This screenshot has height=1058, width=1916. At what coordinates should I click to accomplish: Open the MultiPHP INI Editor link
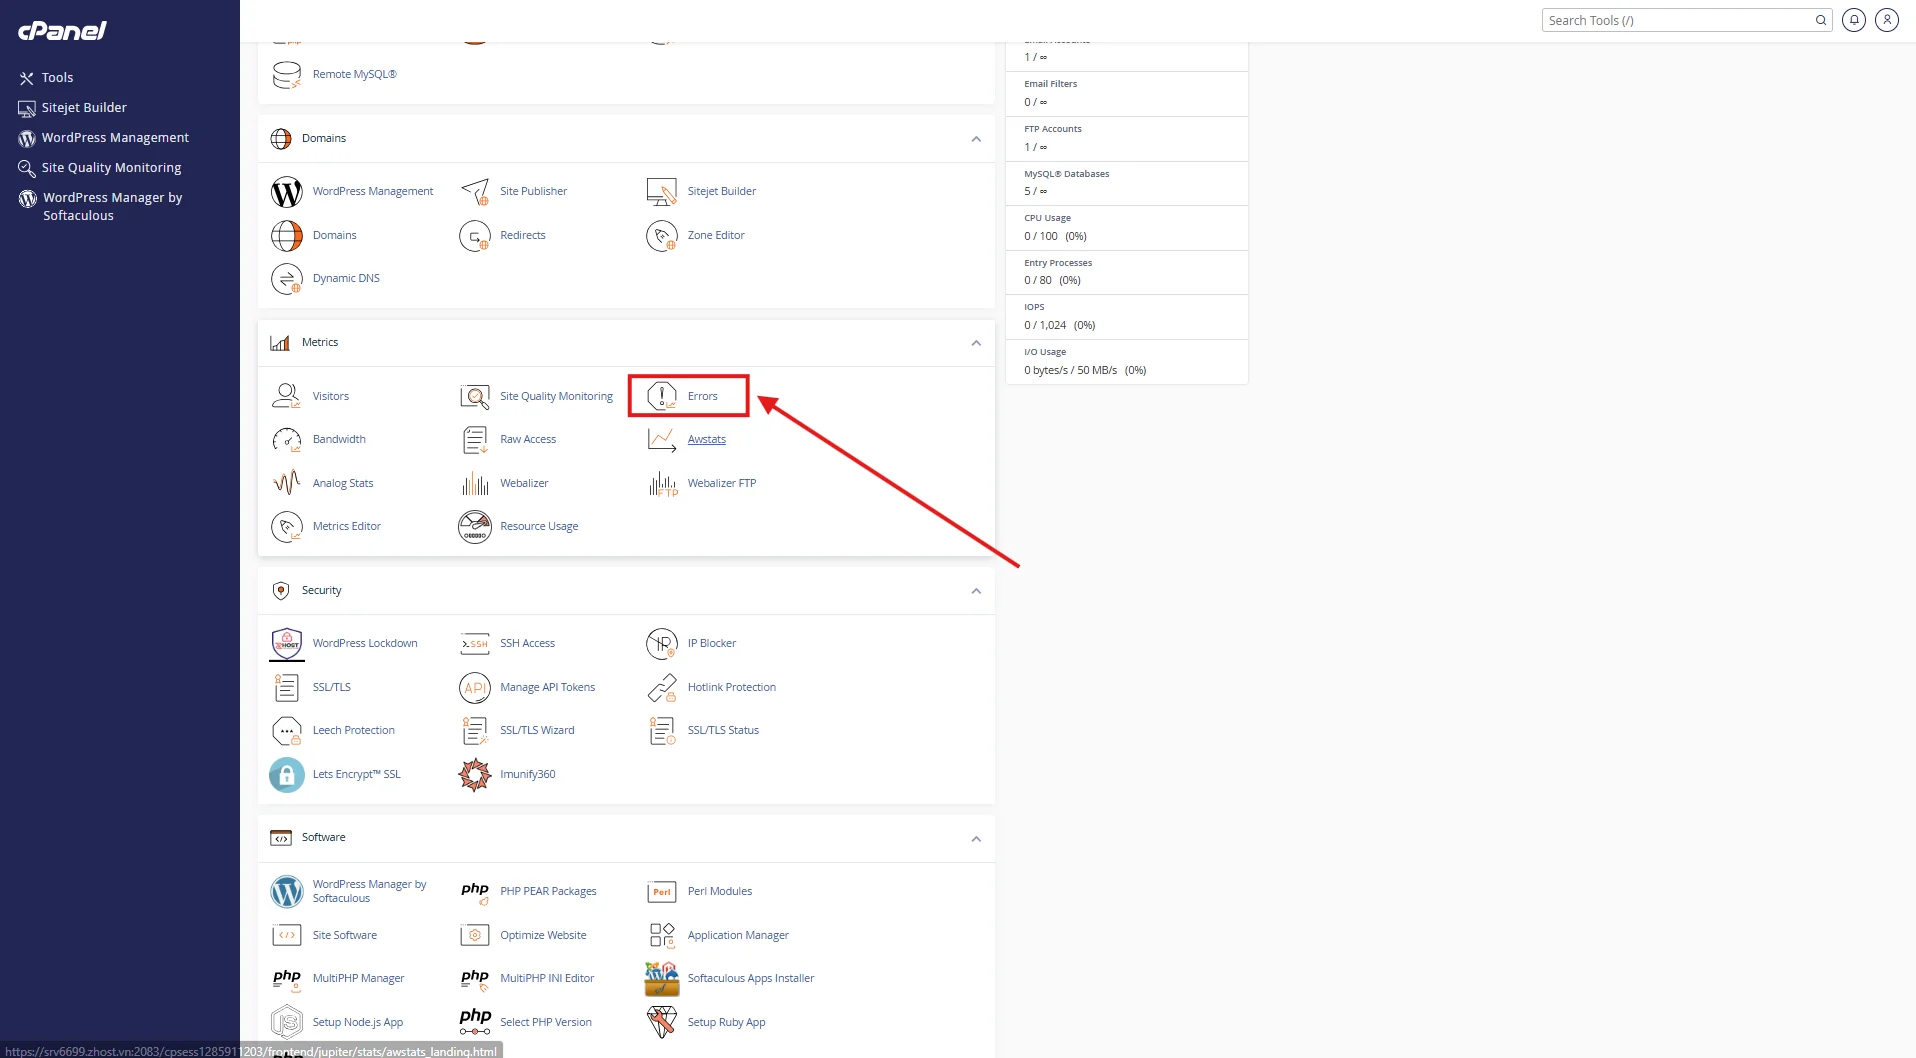pyautogui.click(x=547, y=978)
